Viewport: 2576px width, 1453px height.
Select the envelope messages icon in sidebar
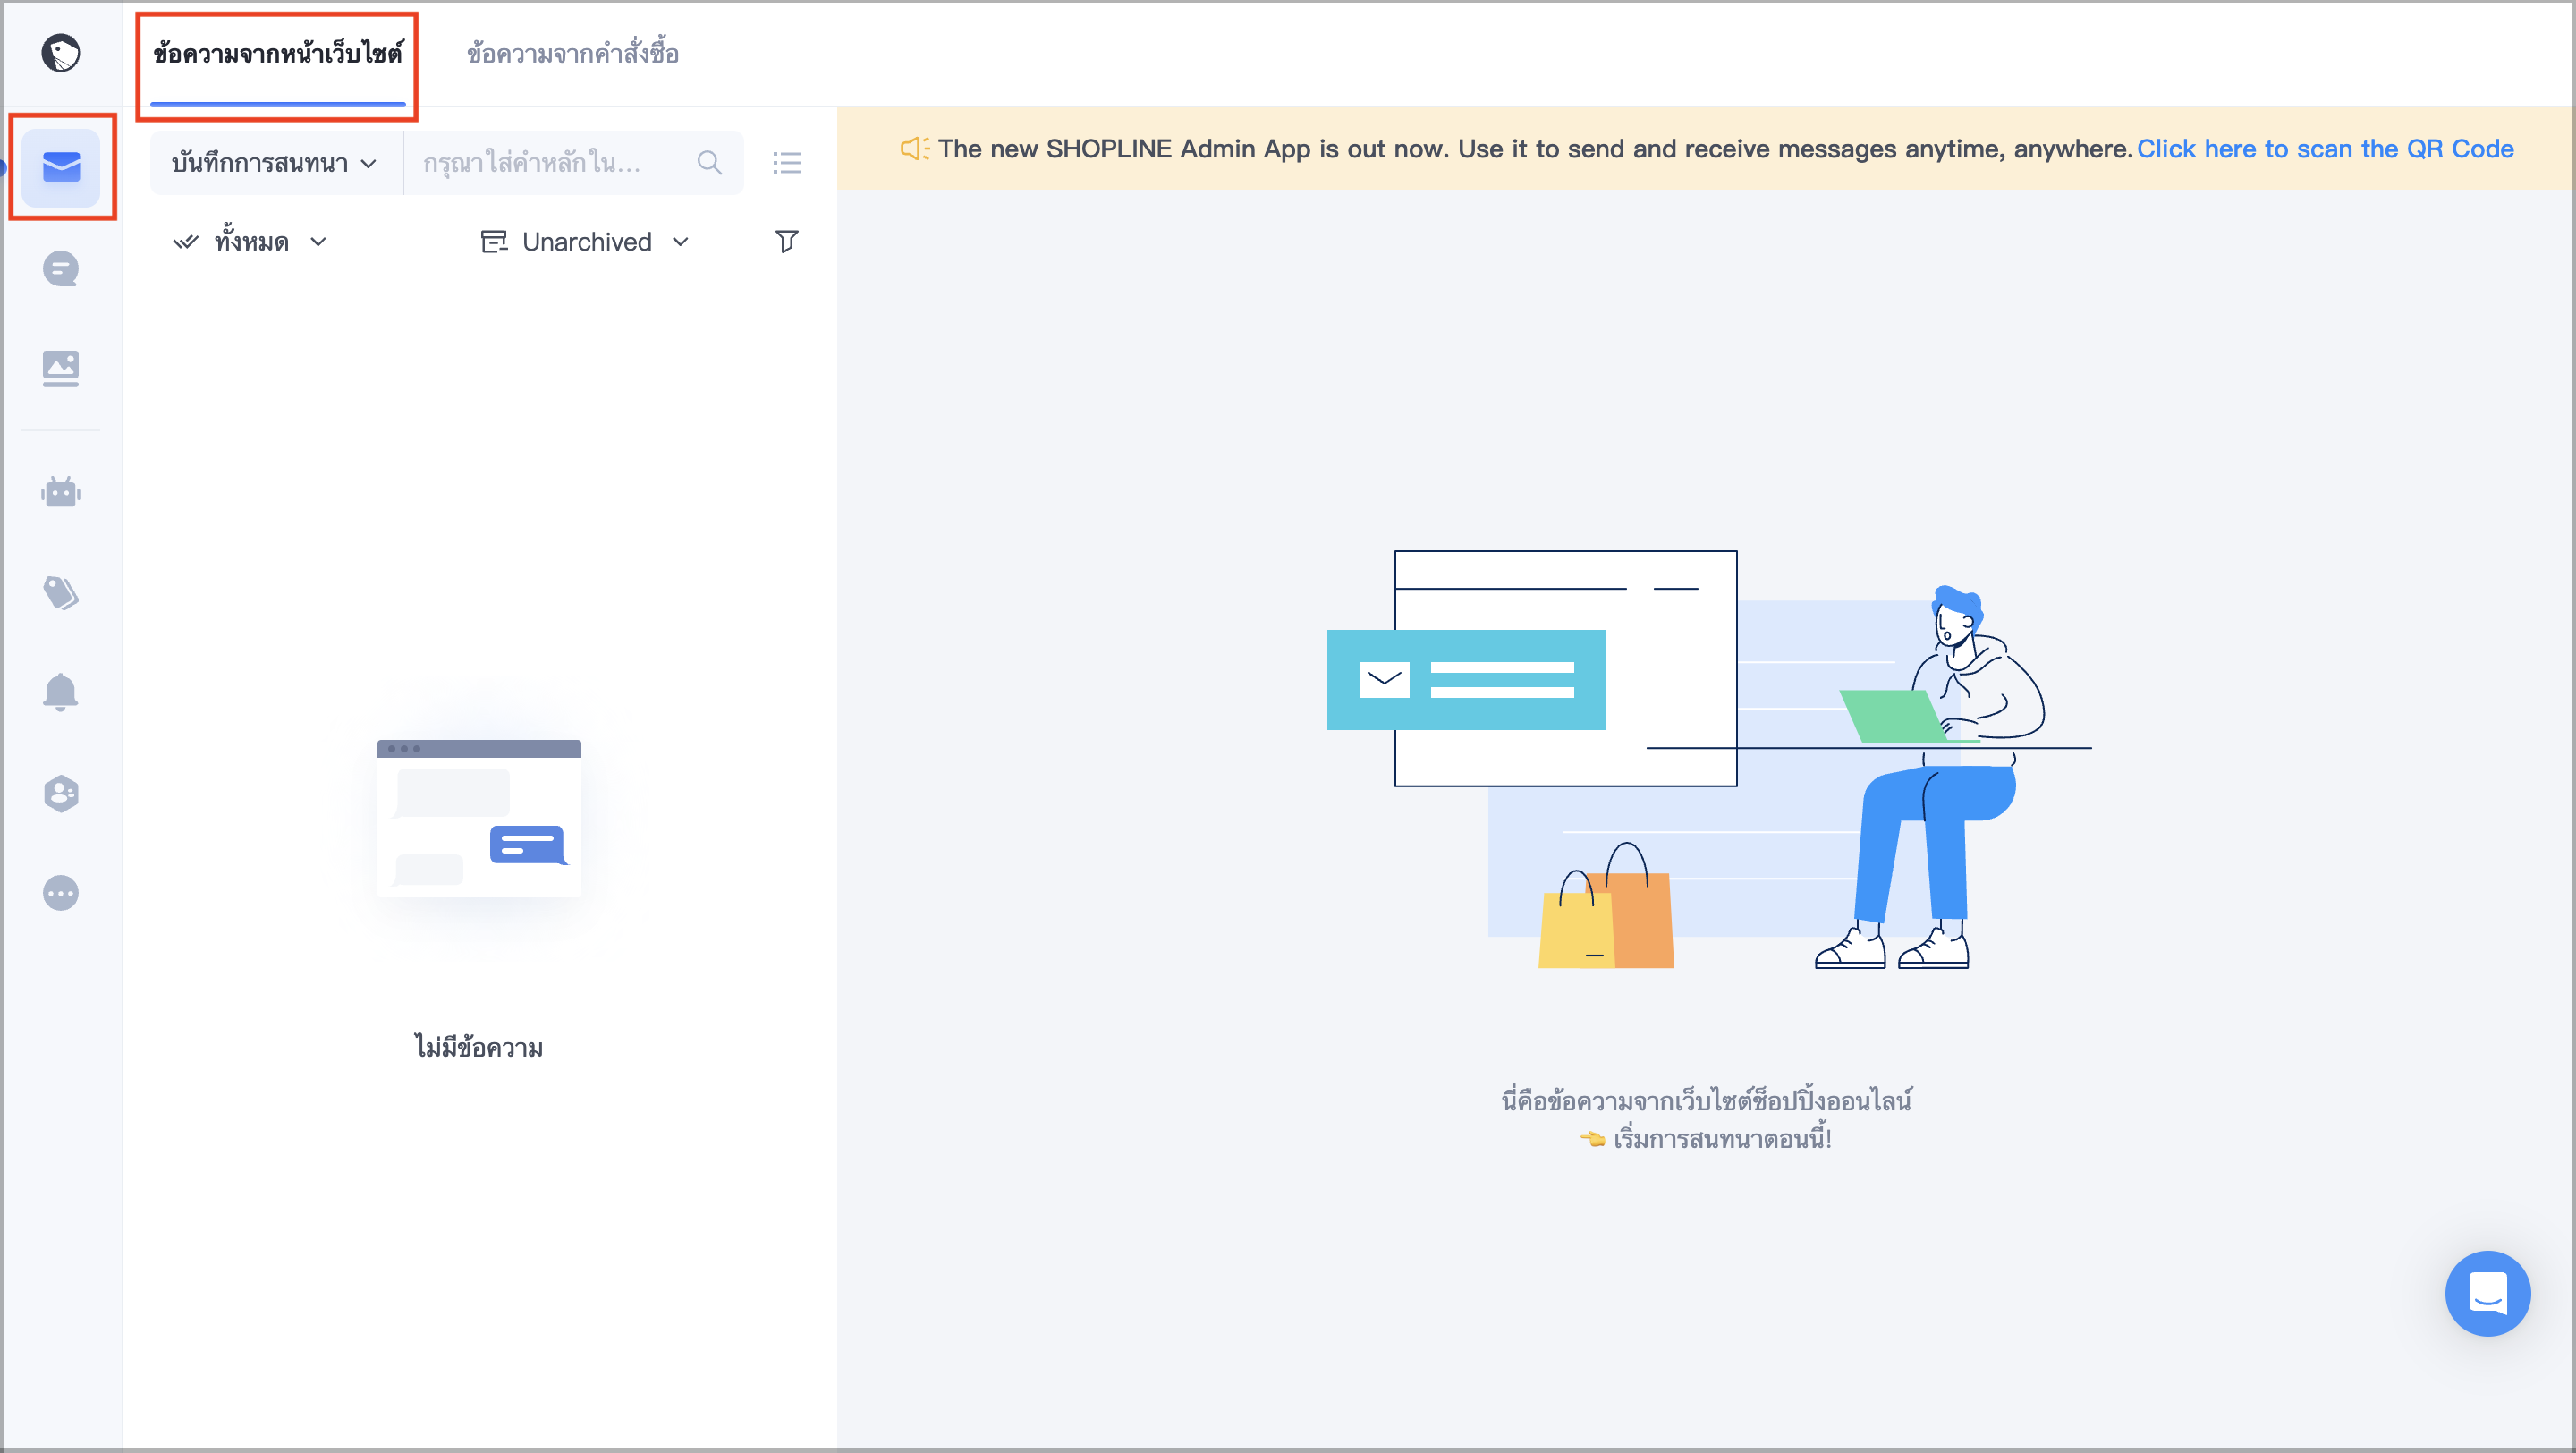[x=61, y=167]
